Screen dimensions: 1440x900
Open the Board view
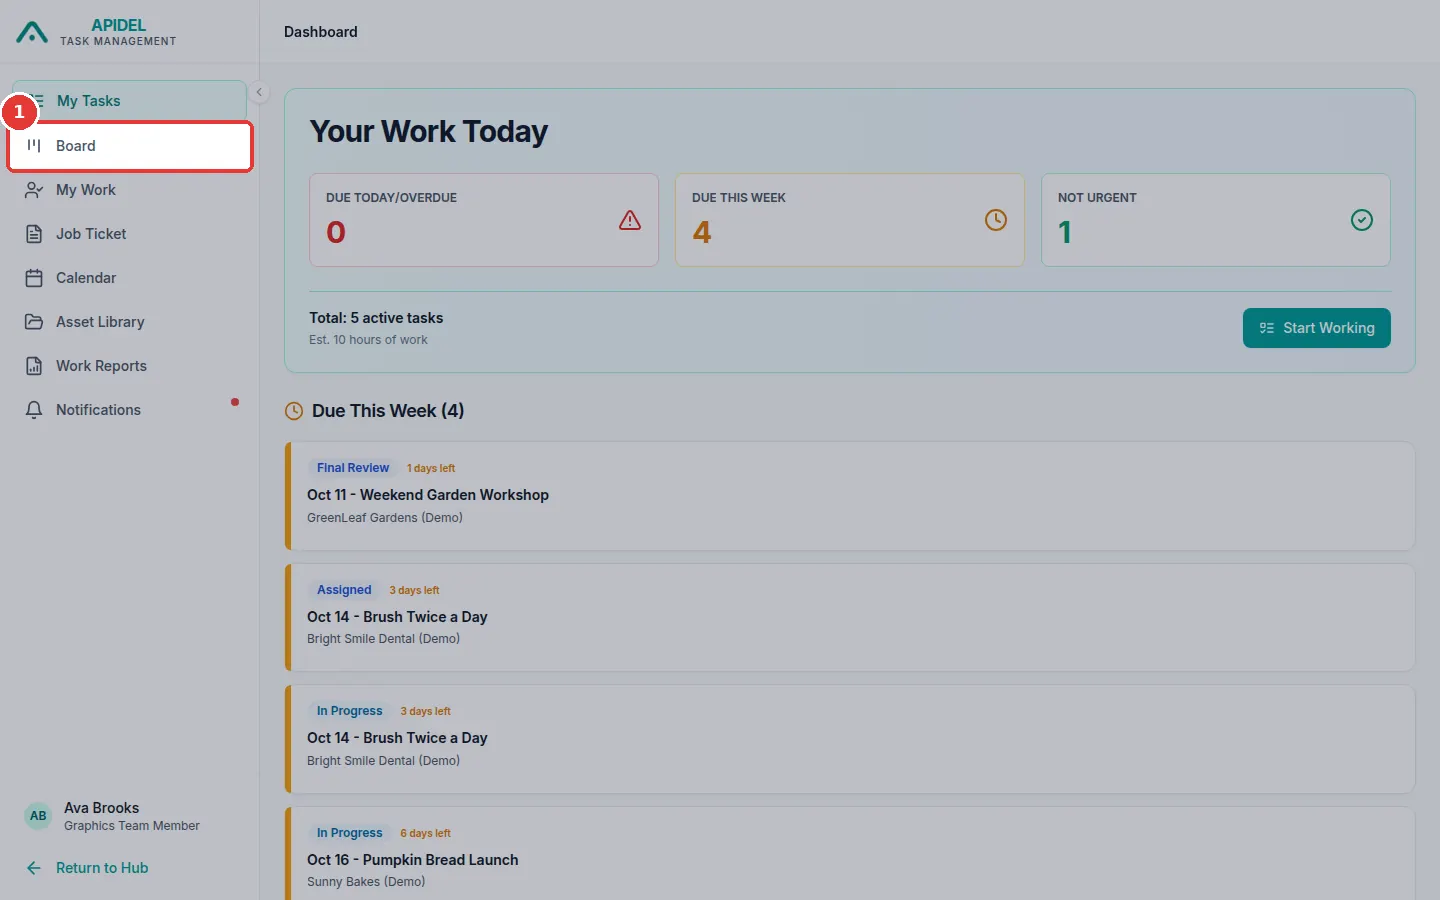pyautogui.click(x=130, y=146)
